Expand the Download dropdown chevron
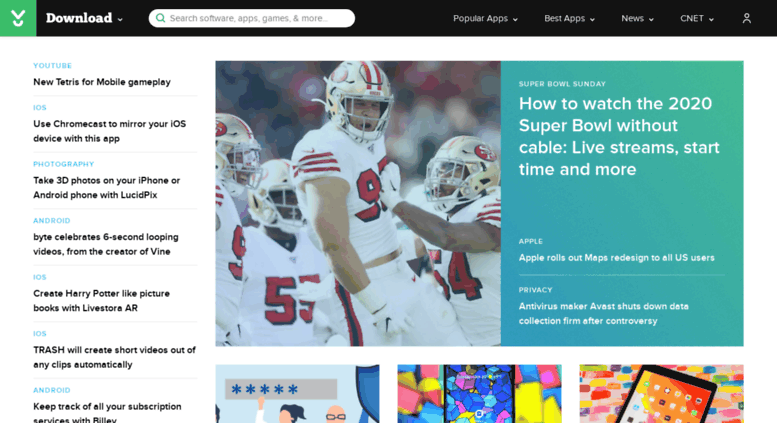The width and height of the screenshot is (777, 423). 120,19
